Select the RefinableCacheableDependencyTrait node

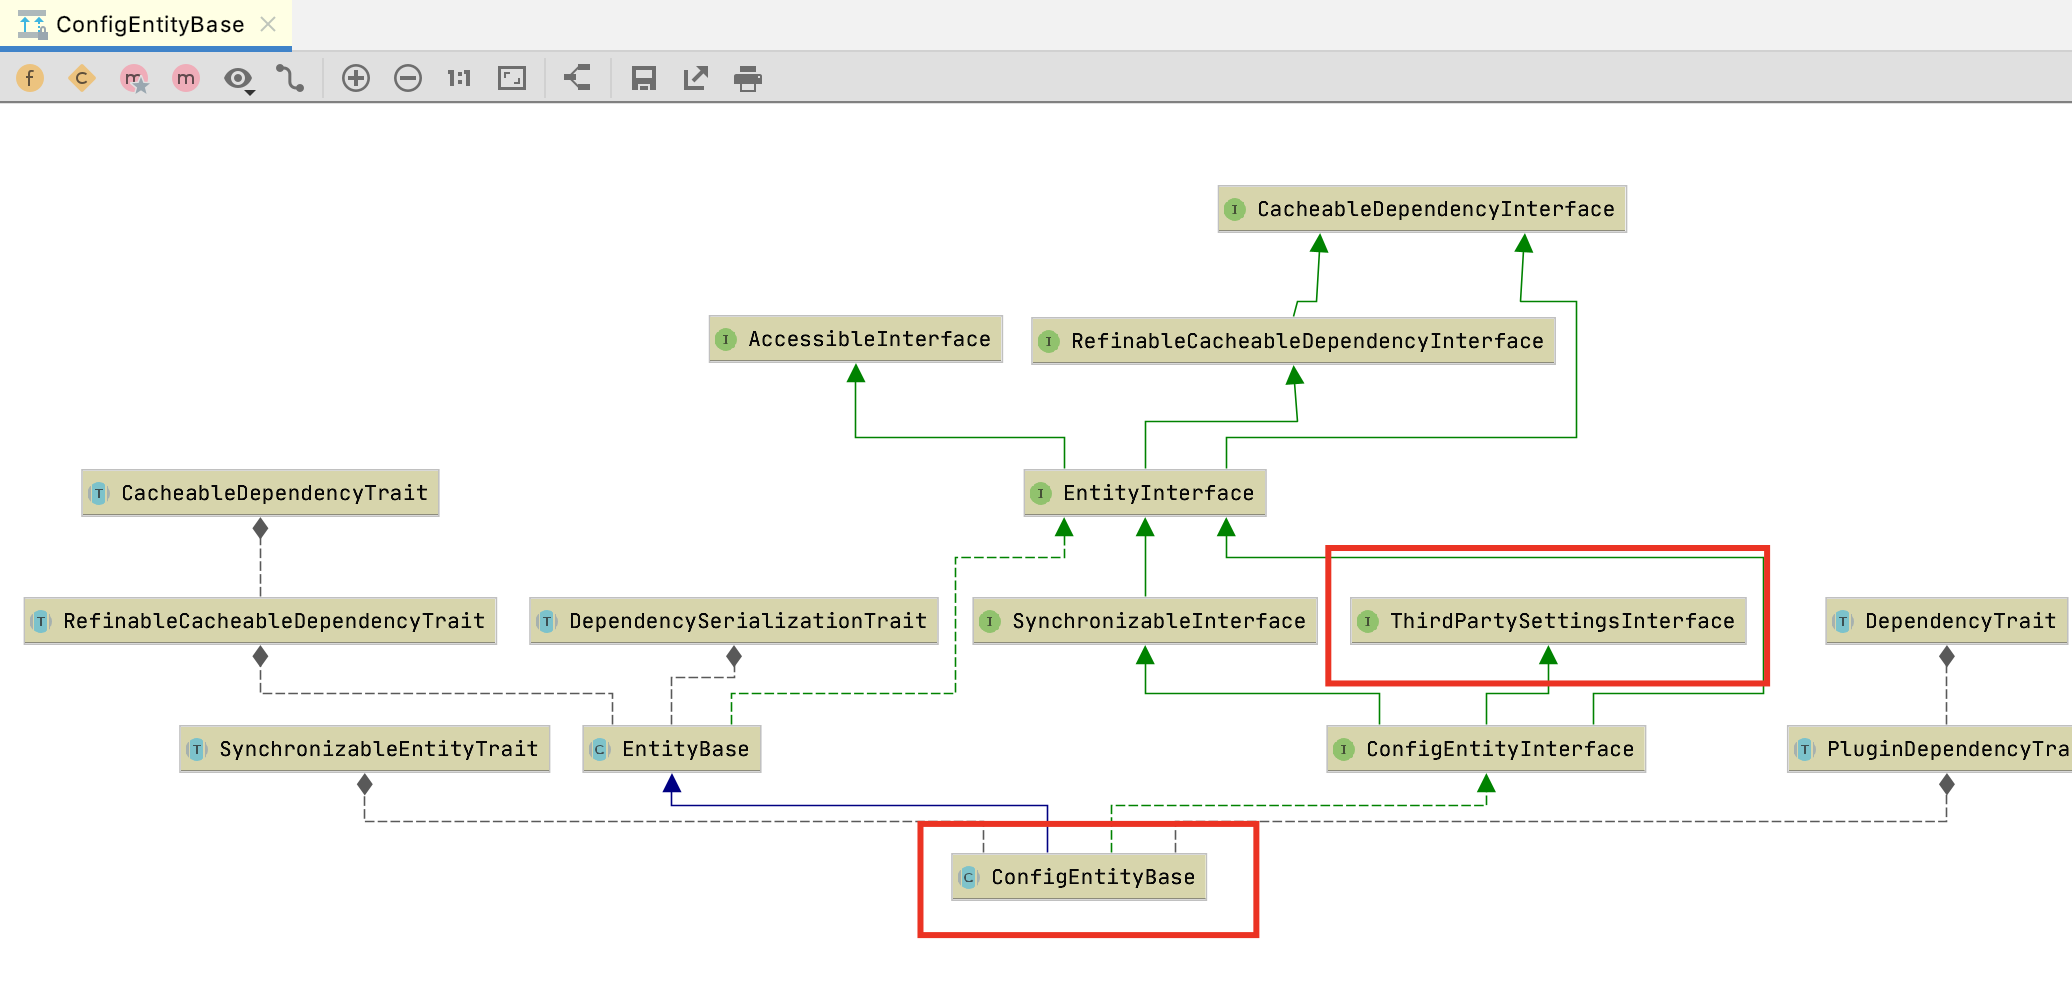(260, 621)
